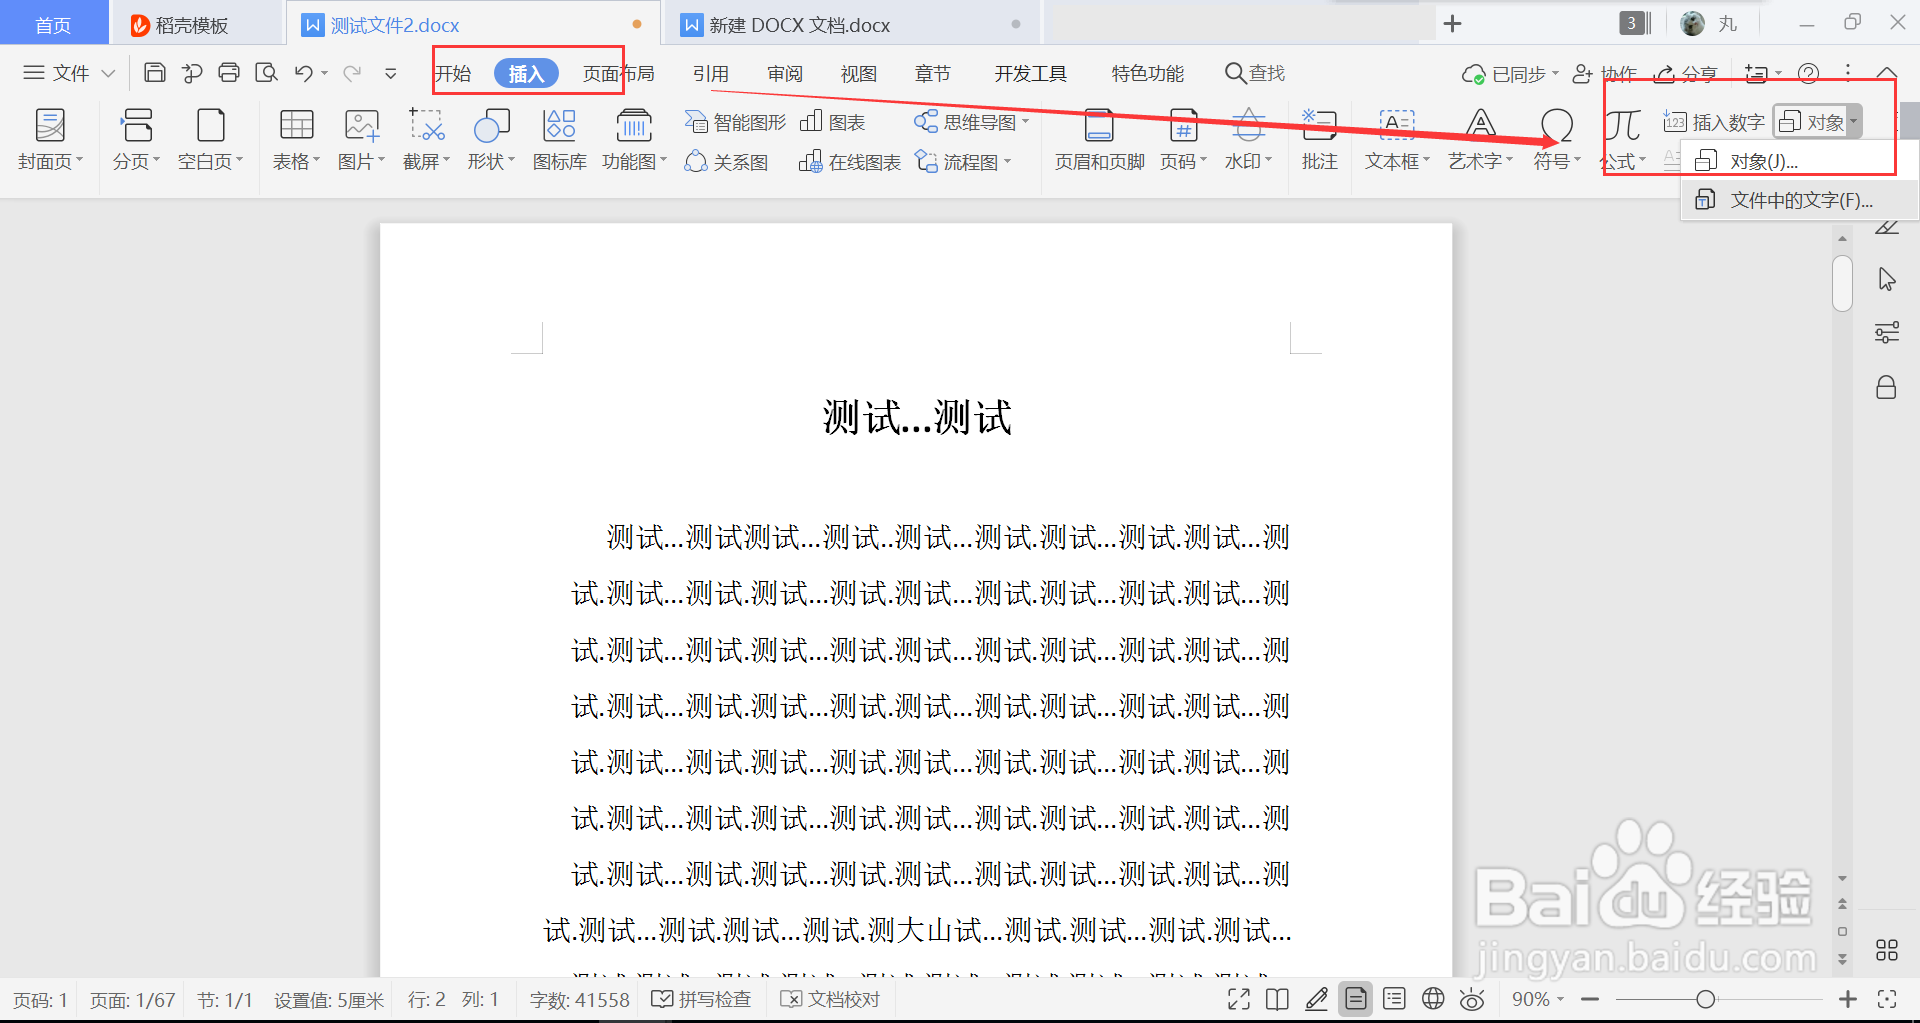This screenshot has width=1920, height=1023.
Task: Expand the flowchart (流程图) dropdown
Action: (x=1007, y=162)
